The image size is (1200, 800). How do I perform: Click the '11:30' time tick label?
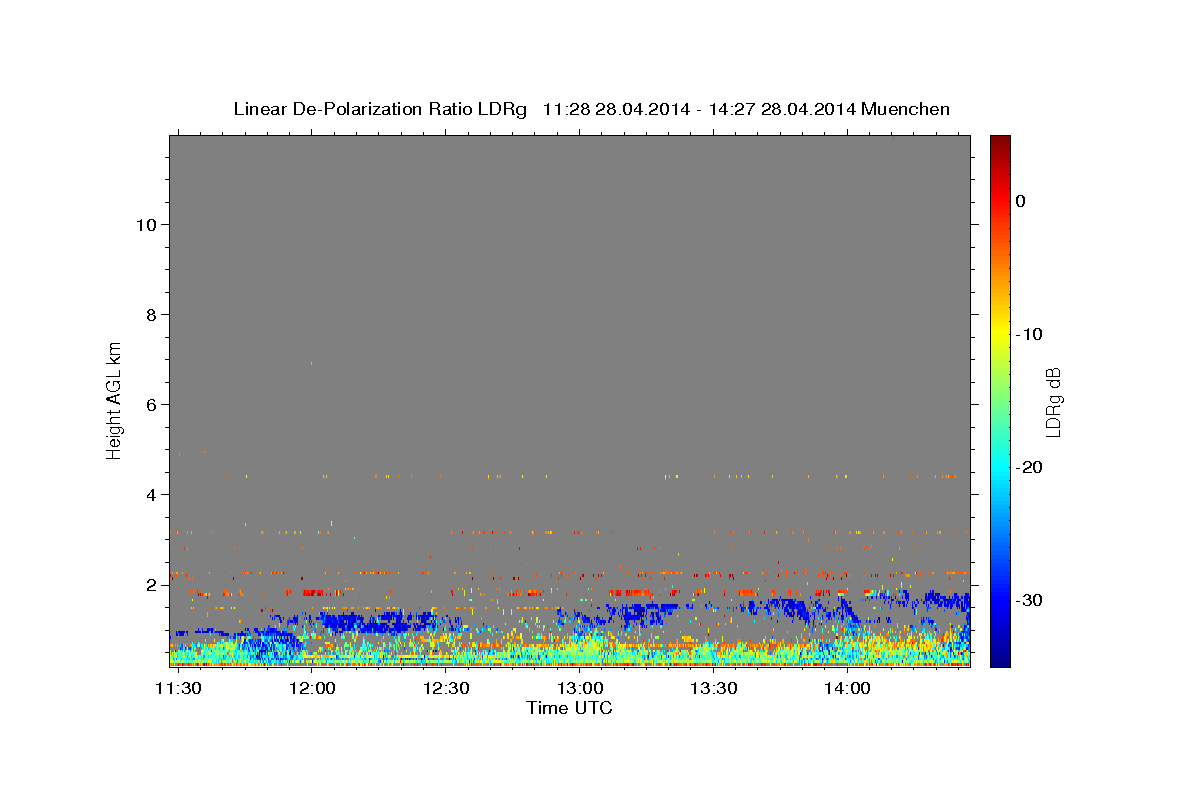click(178, 689)
